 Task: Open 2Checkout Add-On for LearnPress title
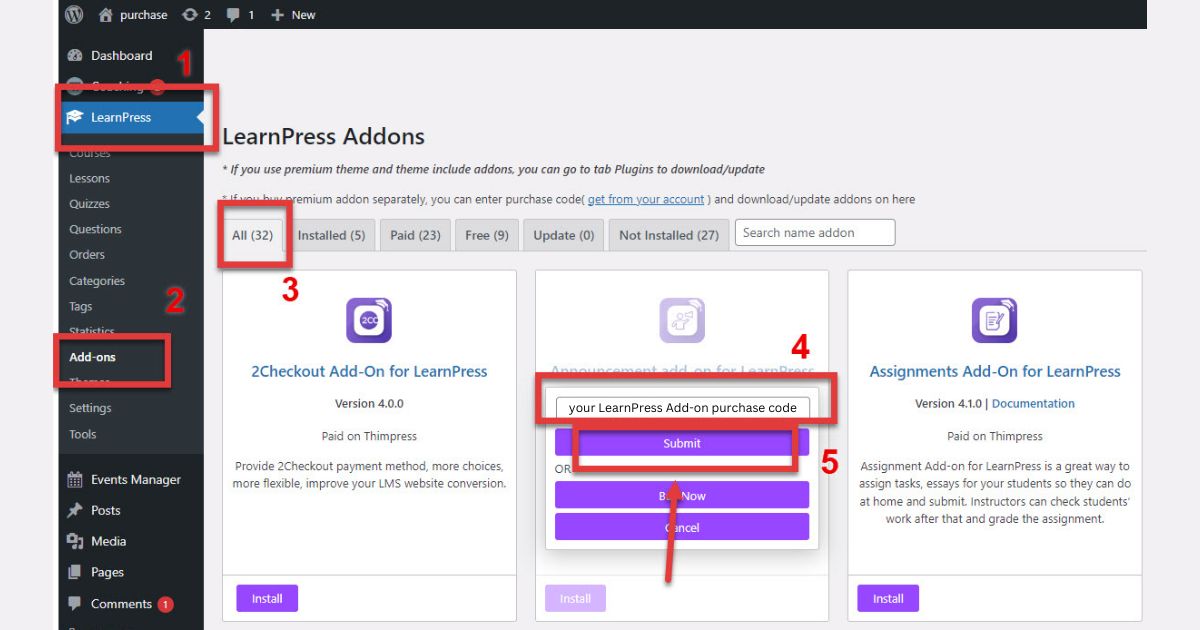coord(369,371)
